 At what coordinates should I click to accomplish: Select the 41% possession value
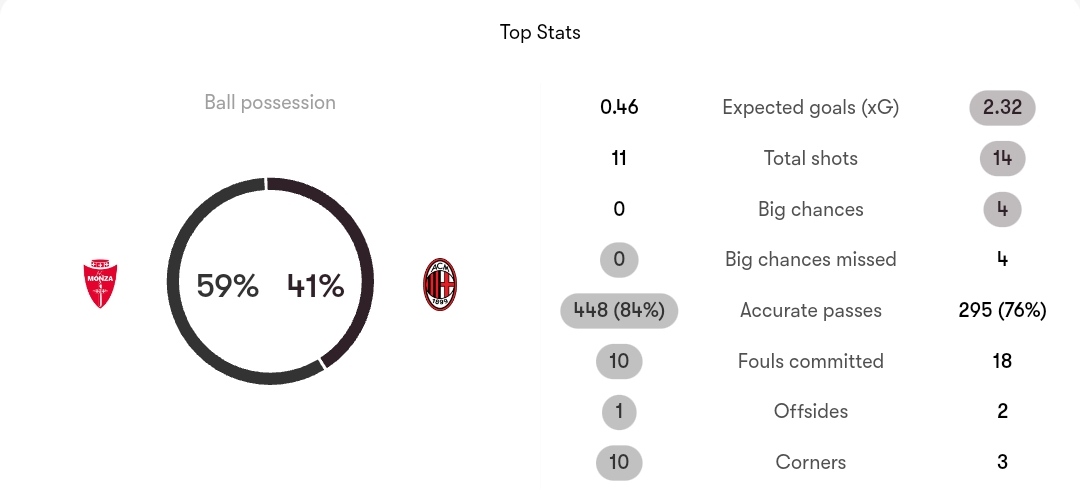click(x=315, y=285)
